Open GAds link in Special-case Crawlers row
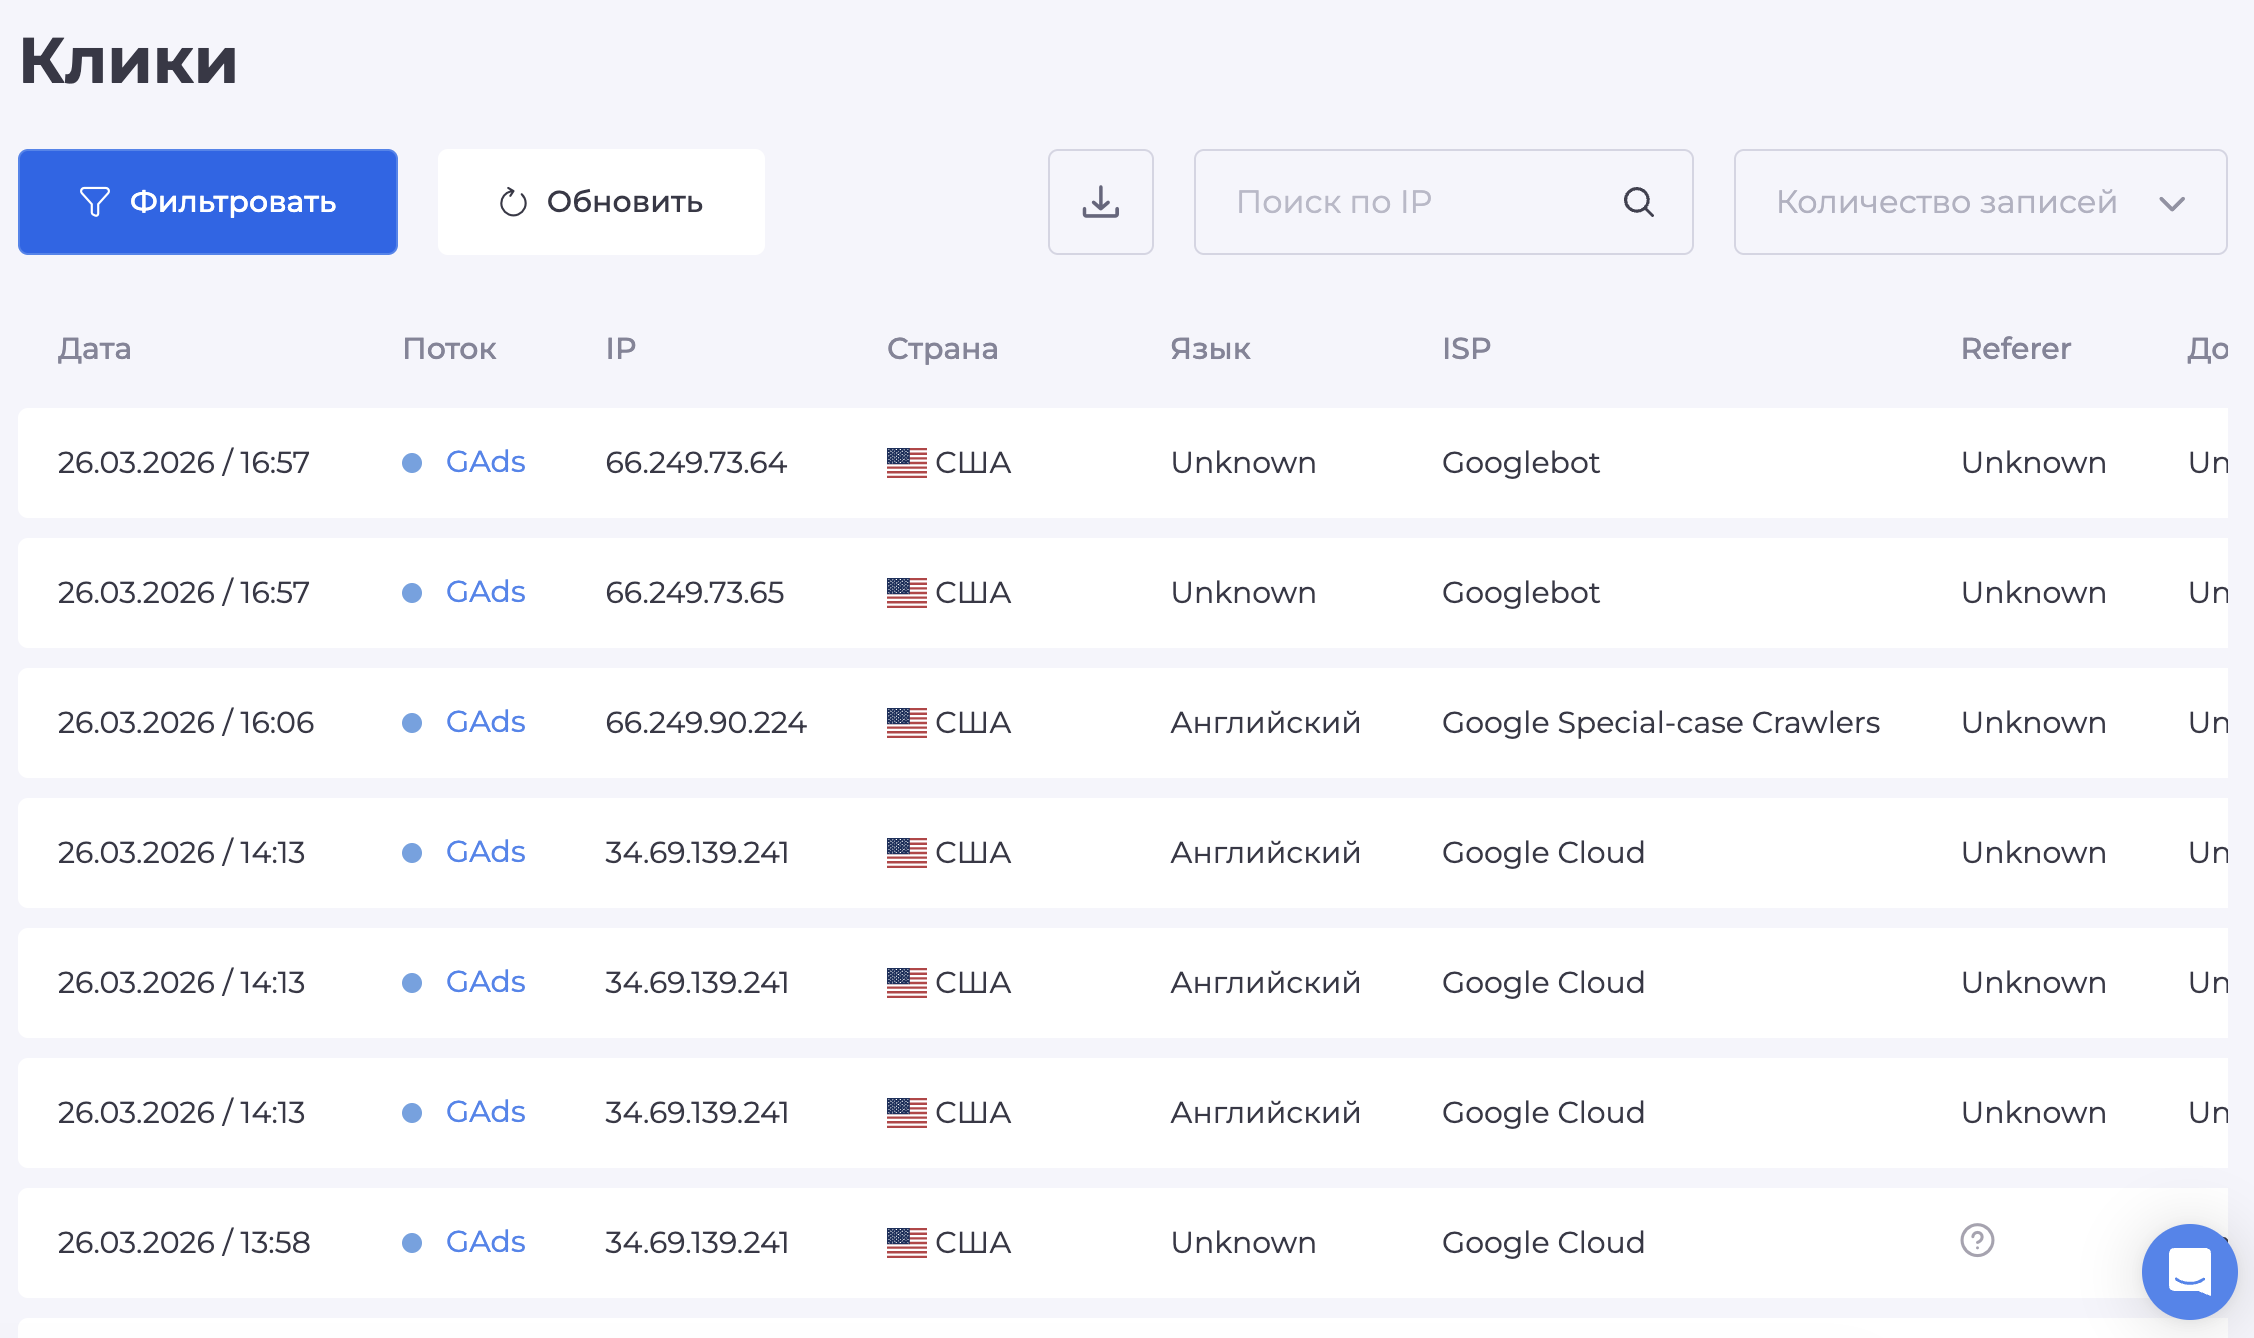2254x1338 pixels. pyautogui.click(x=485, y=722)
